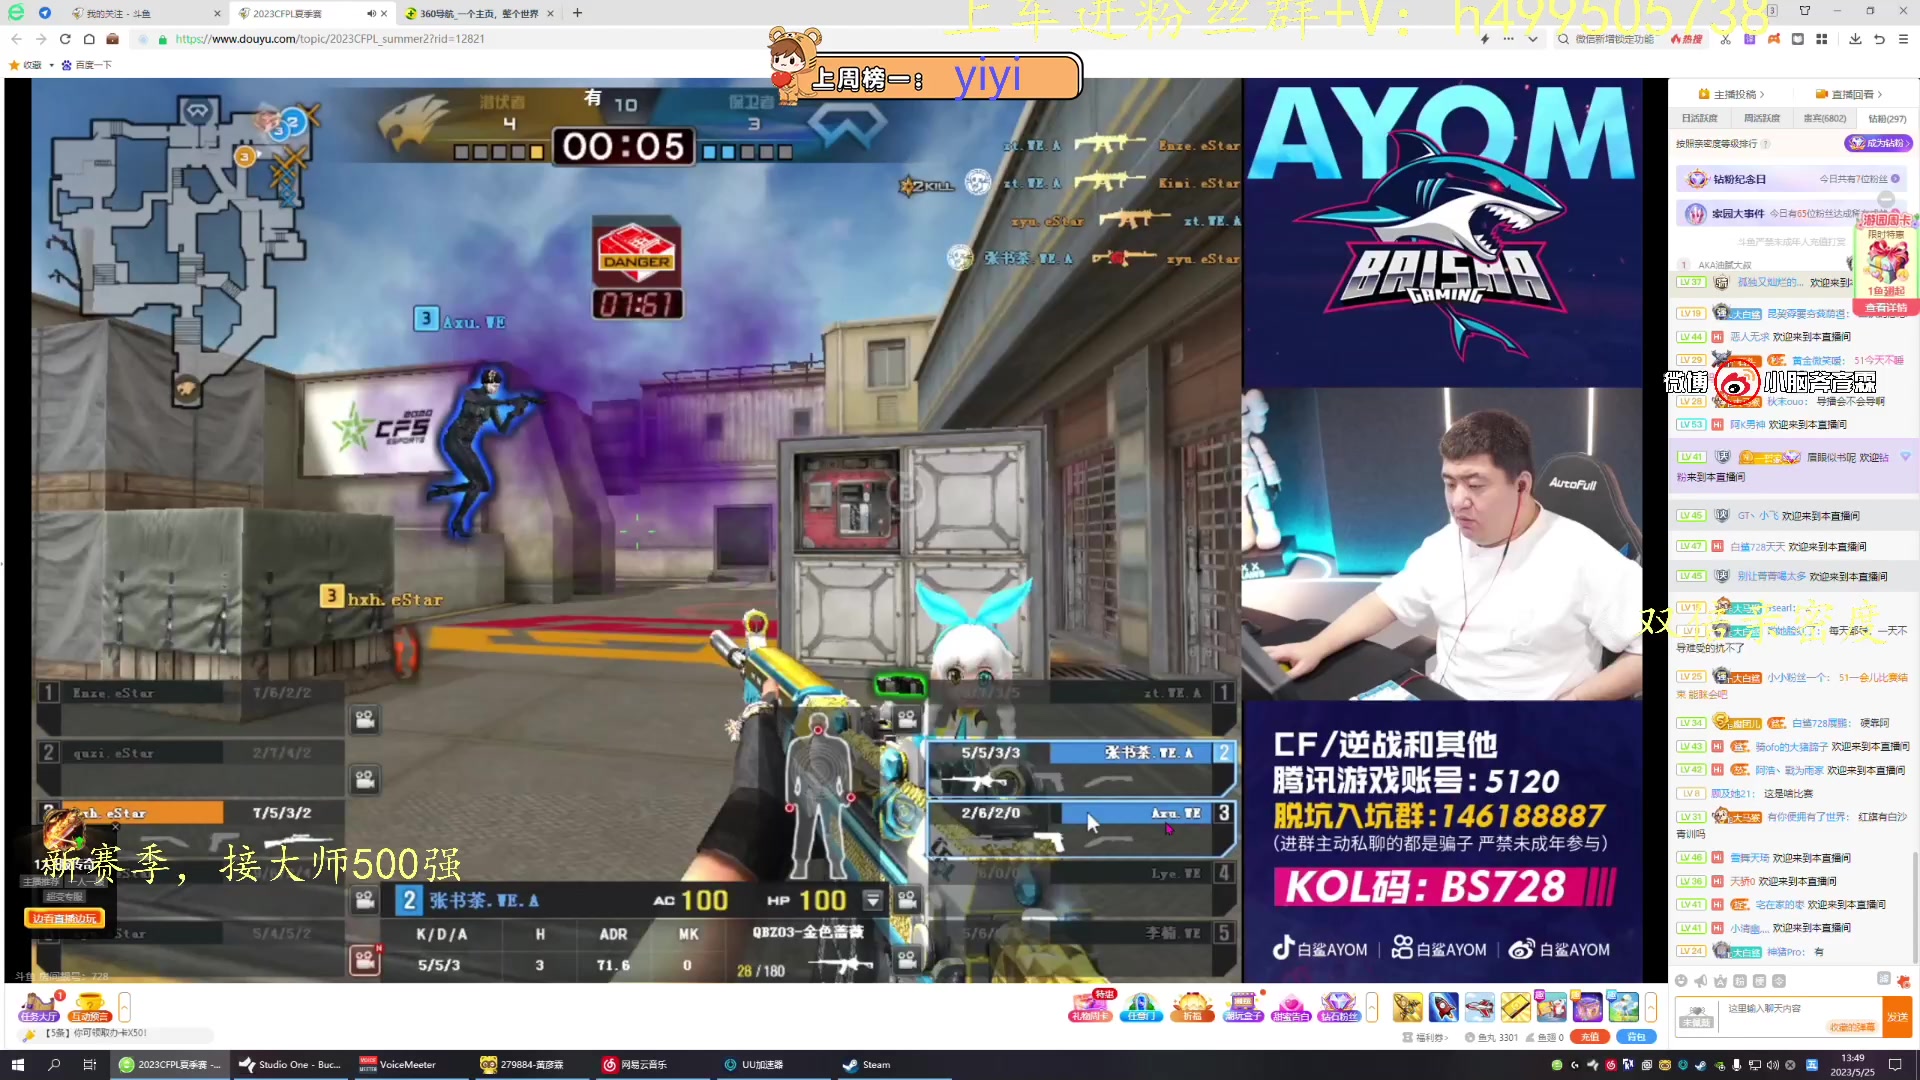Toggle volume from the system tray
Screen dimensions: 1920x1080
tap(1772, 1065)
